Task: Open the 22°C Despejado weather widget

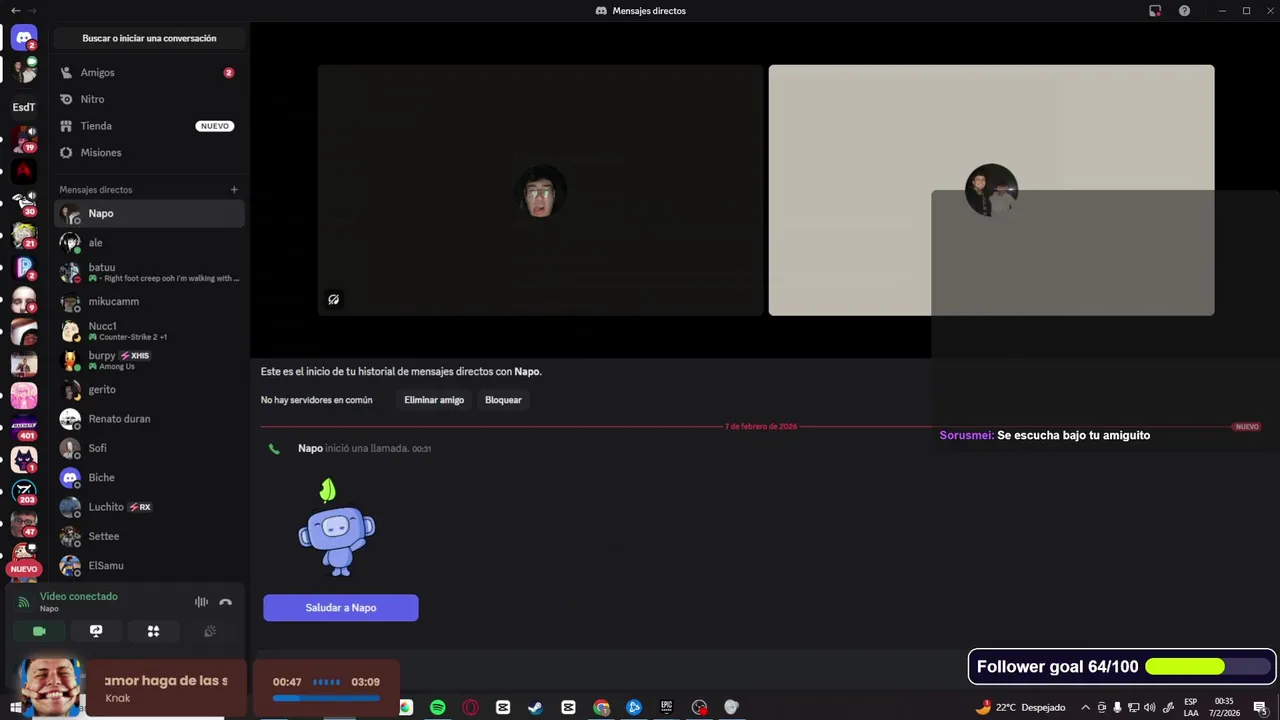Action: [1020, 707]
